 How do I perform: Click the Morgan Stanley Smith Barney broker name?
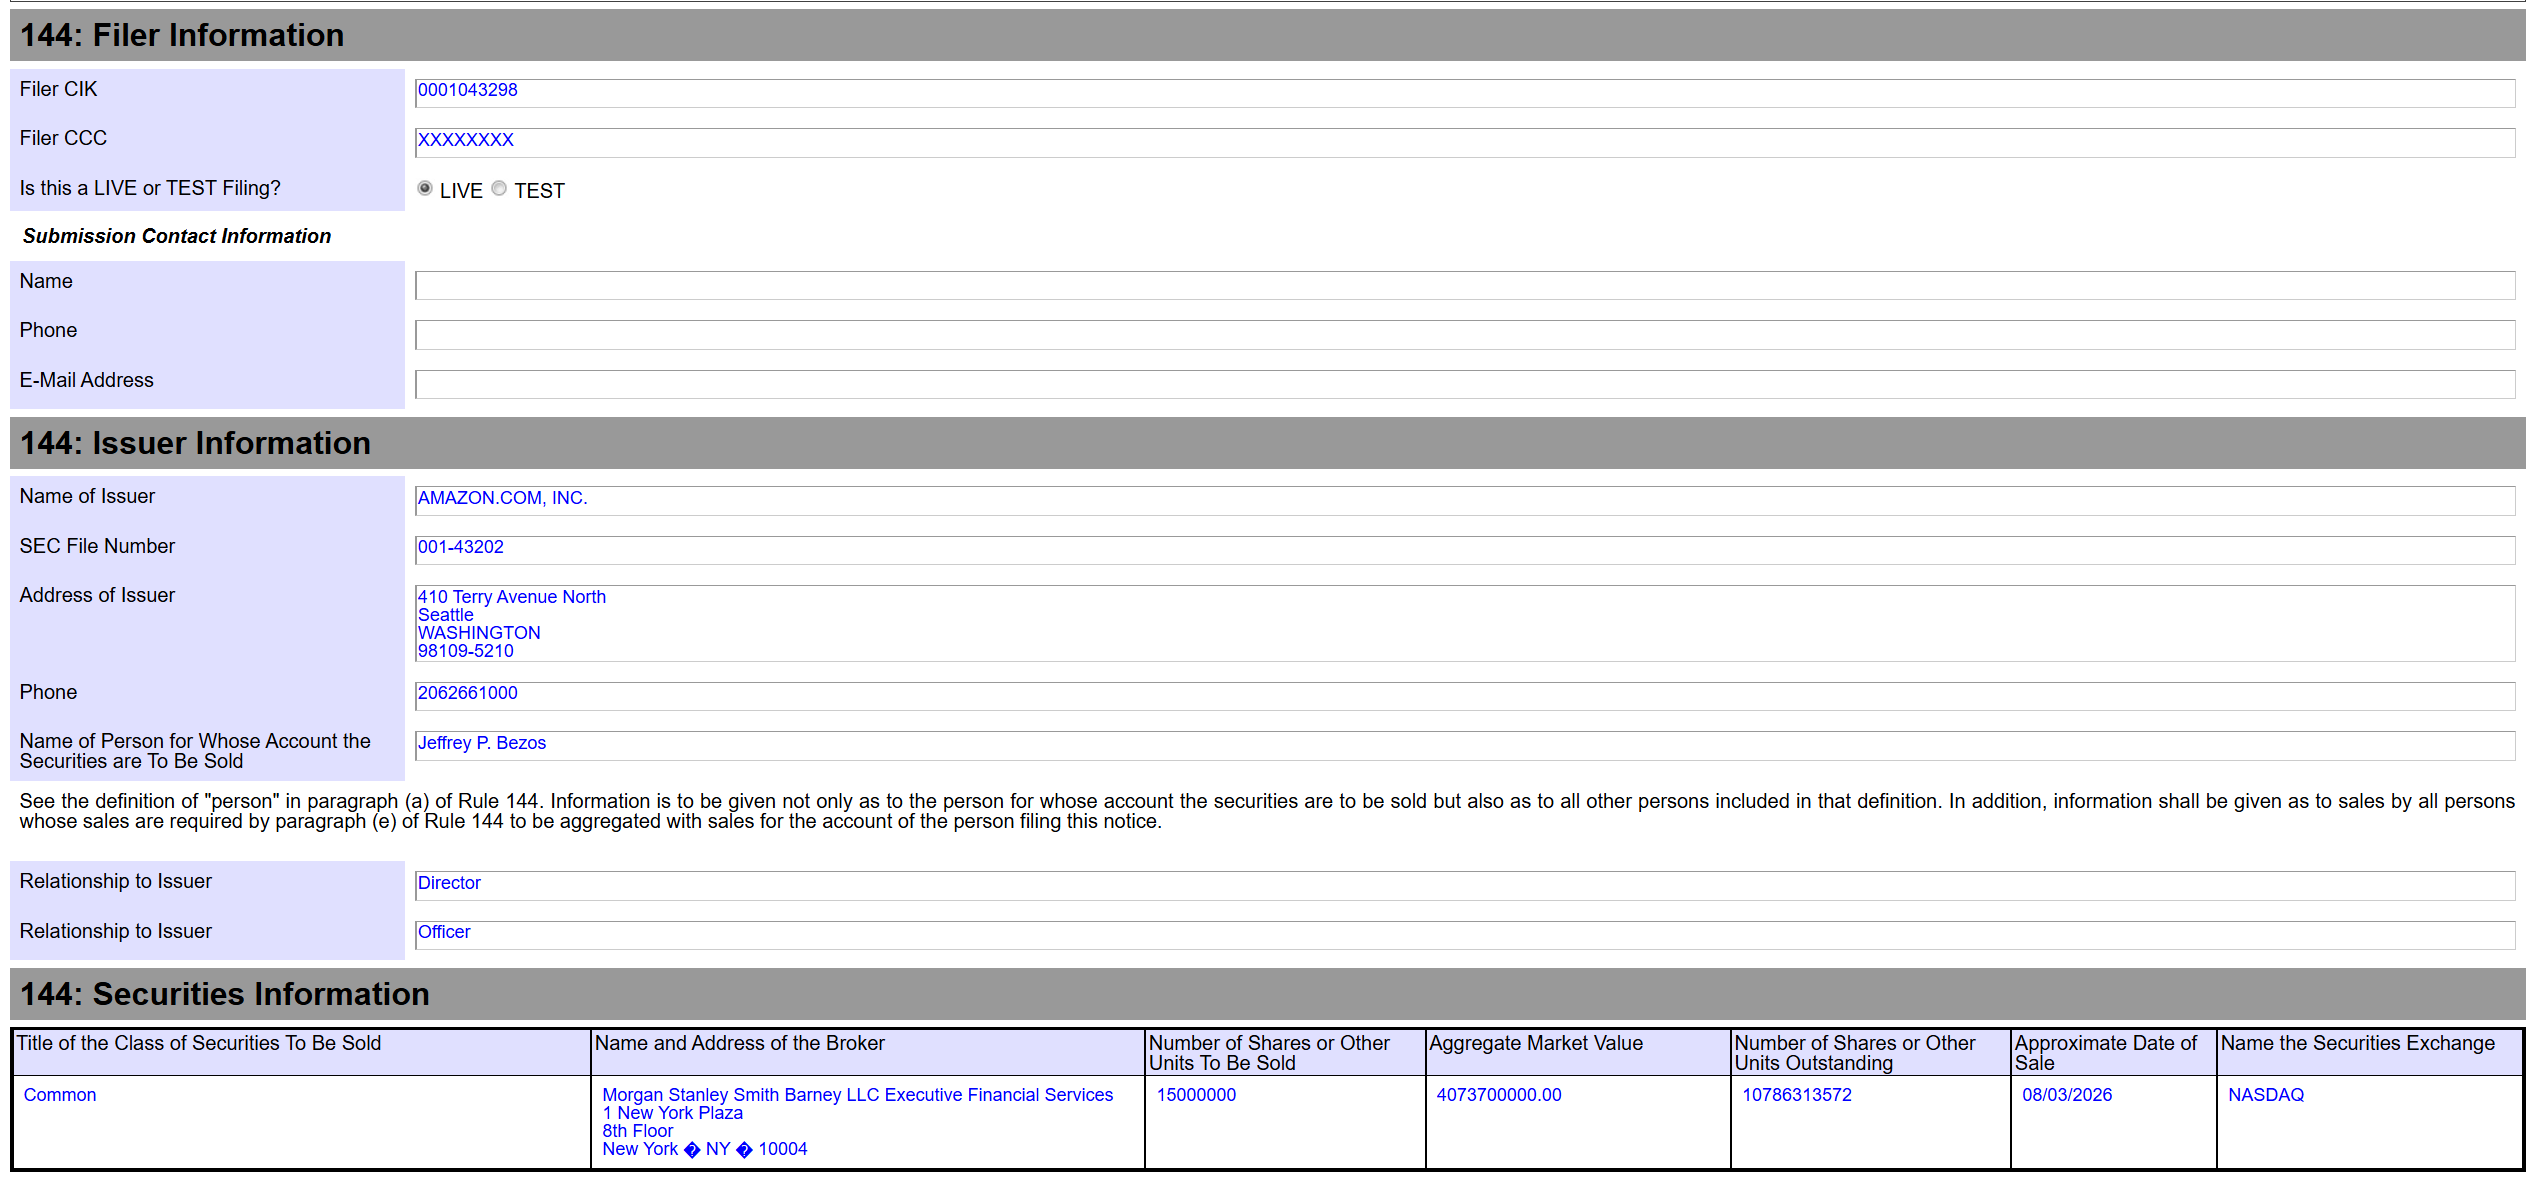click(x=857, y=1095)
